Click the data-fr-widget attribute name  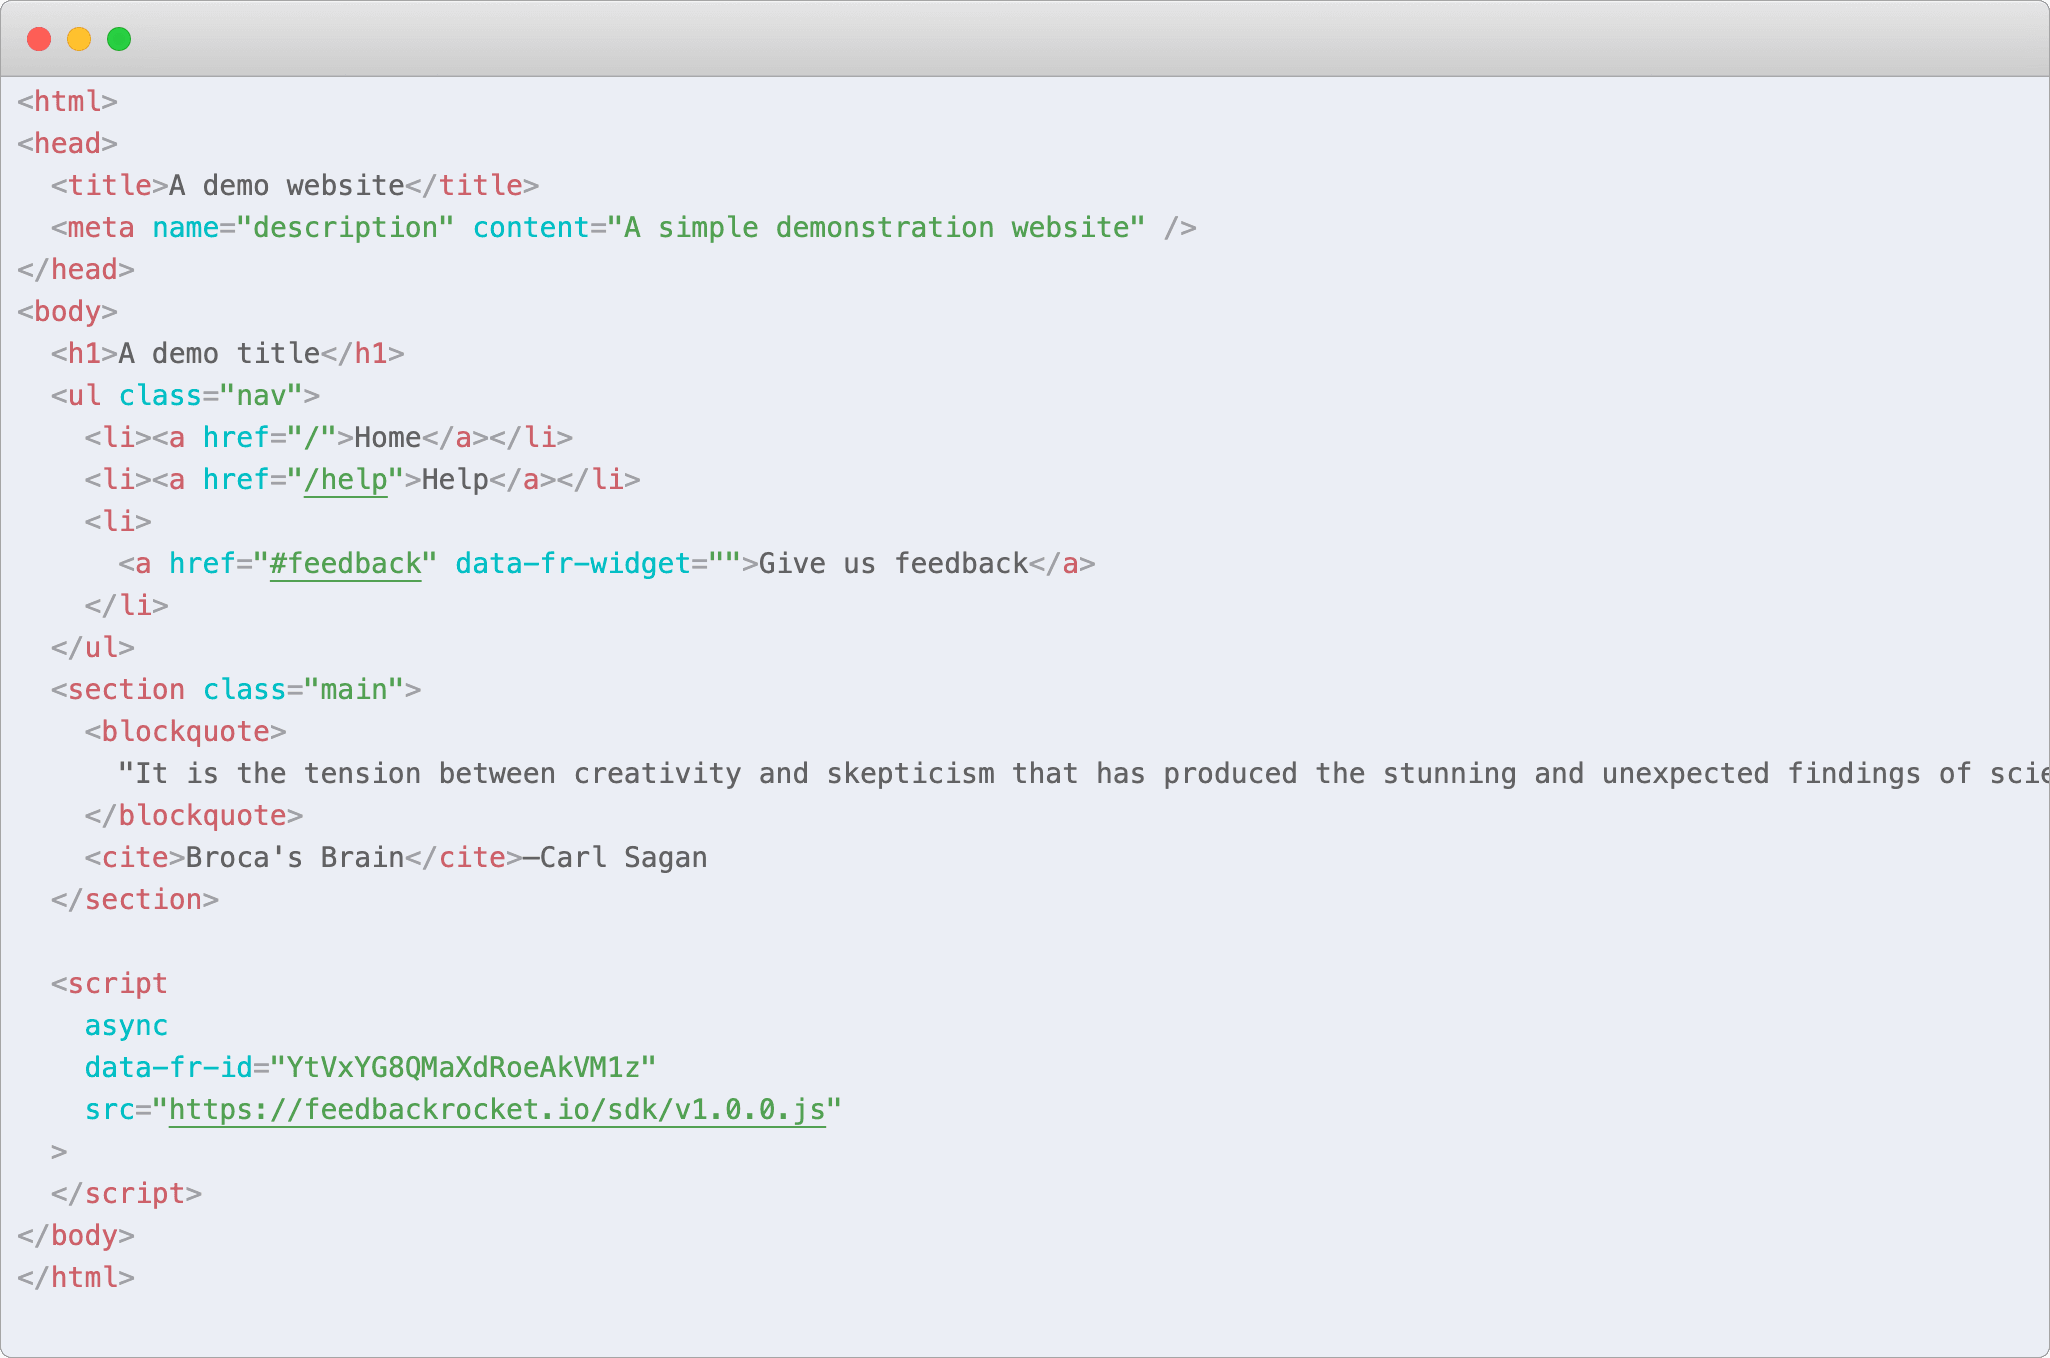coord(573,564)
